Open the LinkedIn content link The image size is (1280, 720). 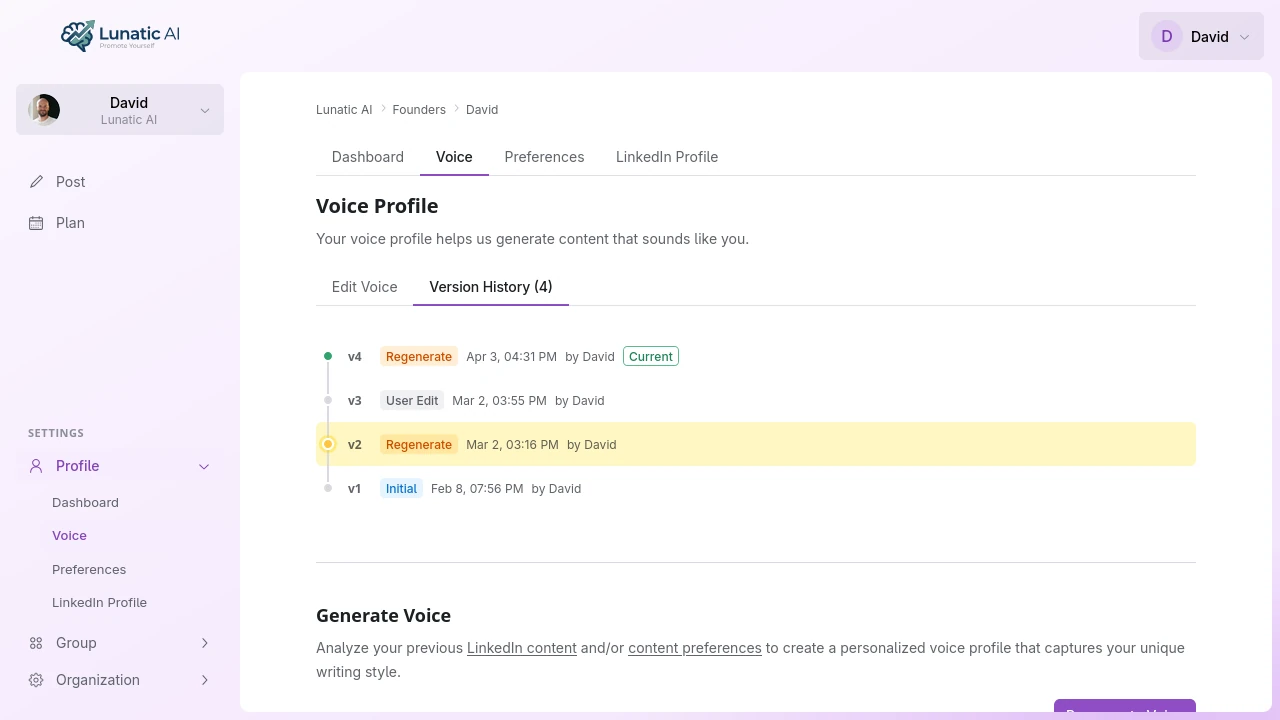pyautogui.click(x=522, y=648)
